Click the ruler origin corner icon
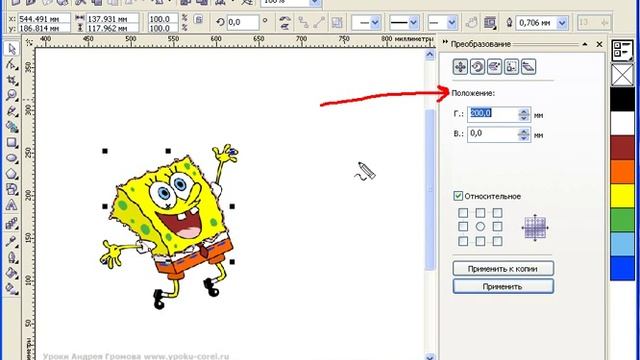The image size is (640, 360). coord(29,42)
